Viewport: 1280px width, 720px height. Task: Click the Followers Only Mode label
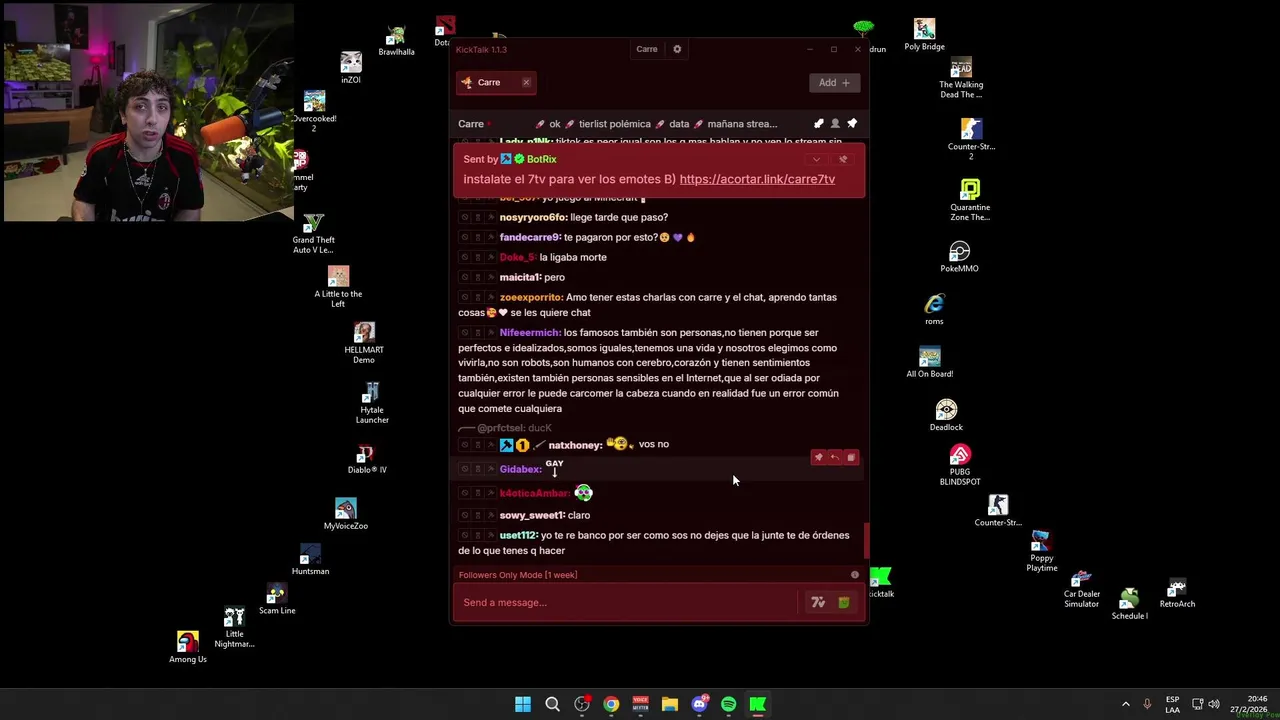pyautogui.click(x=518, y=575)
